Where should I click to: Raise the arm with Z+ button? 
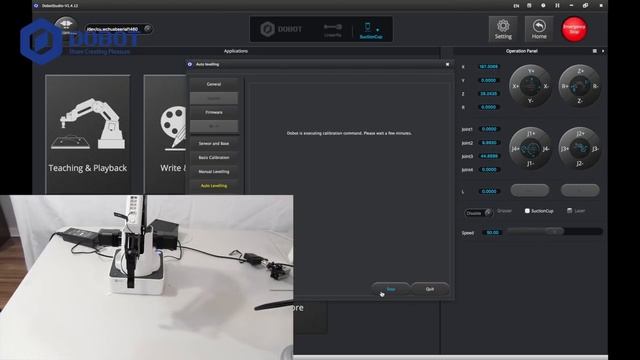click(x=580, y=71)
